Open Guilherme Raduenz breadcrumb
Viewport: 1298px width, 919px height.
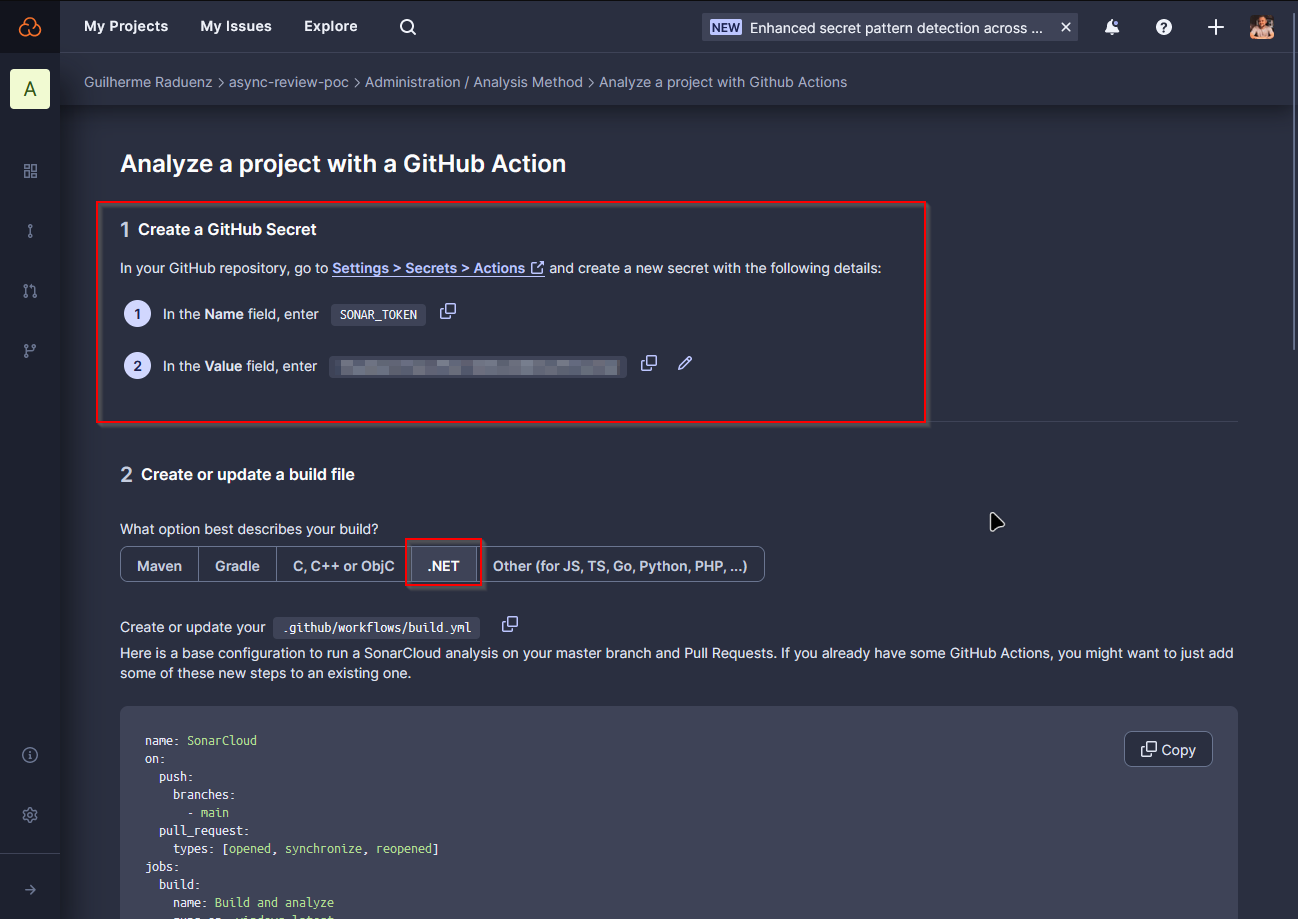click(148, 82)
